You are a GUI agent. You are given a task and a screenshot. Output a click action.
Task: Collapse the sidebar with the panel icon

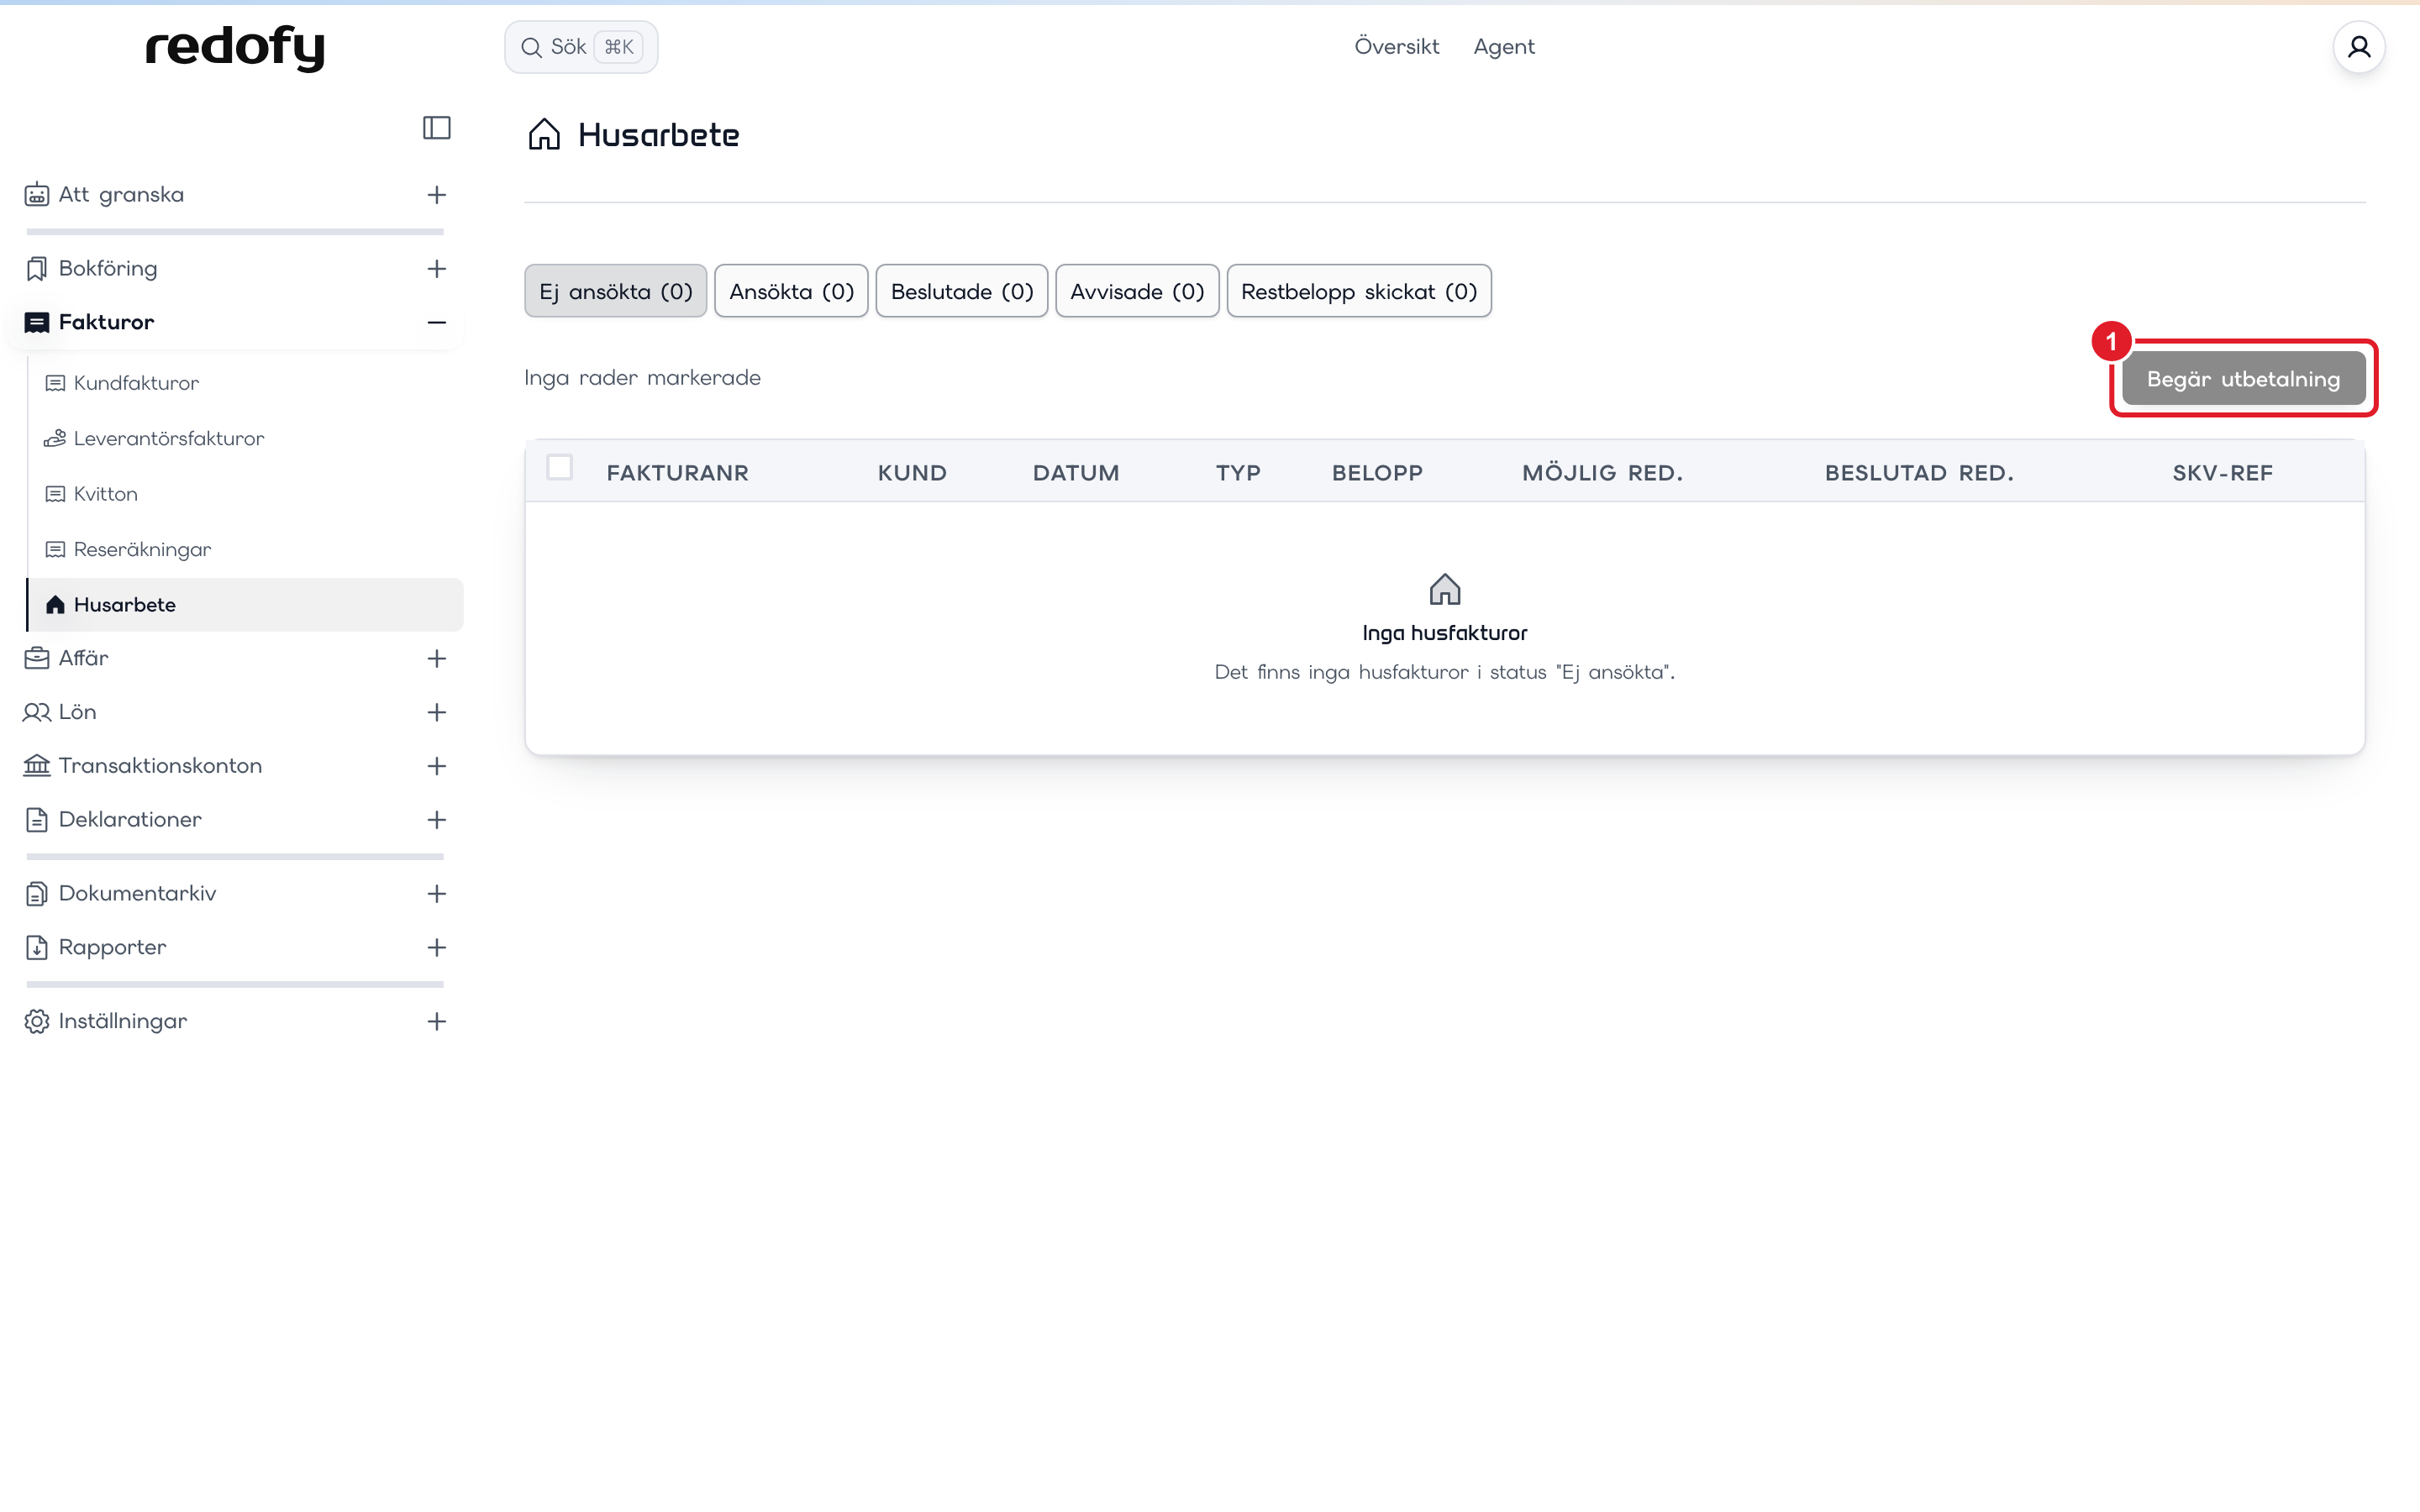click(x=436, y=128)
